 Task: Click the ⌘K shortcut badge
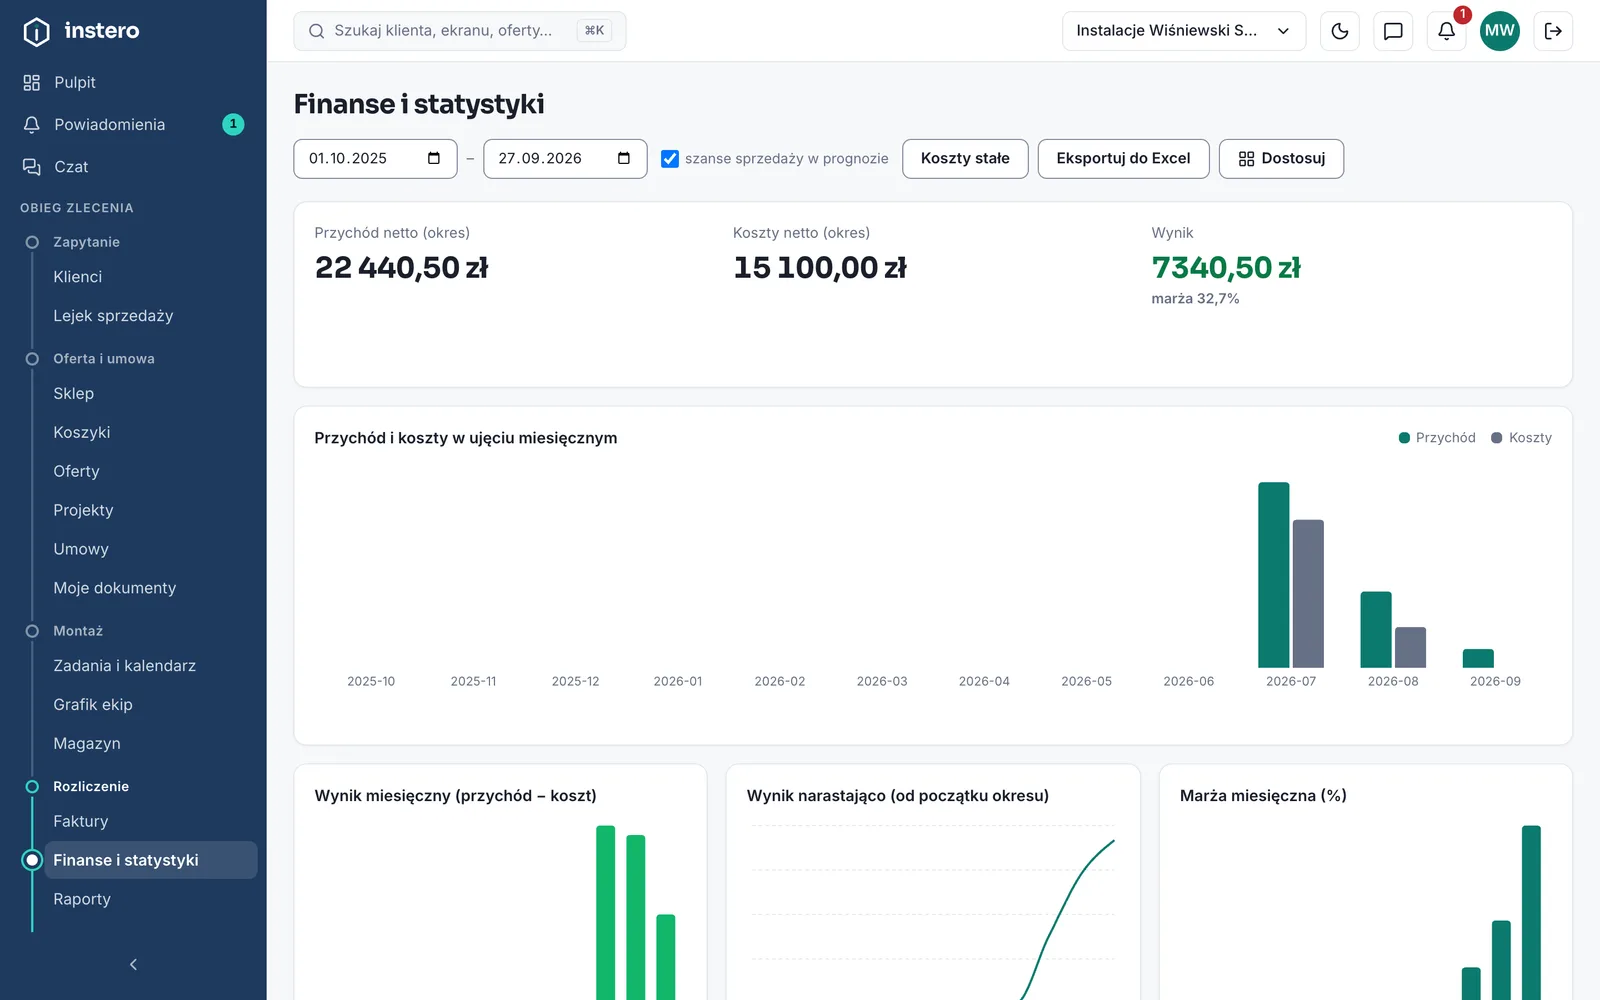(x=594, y=31)
